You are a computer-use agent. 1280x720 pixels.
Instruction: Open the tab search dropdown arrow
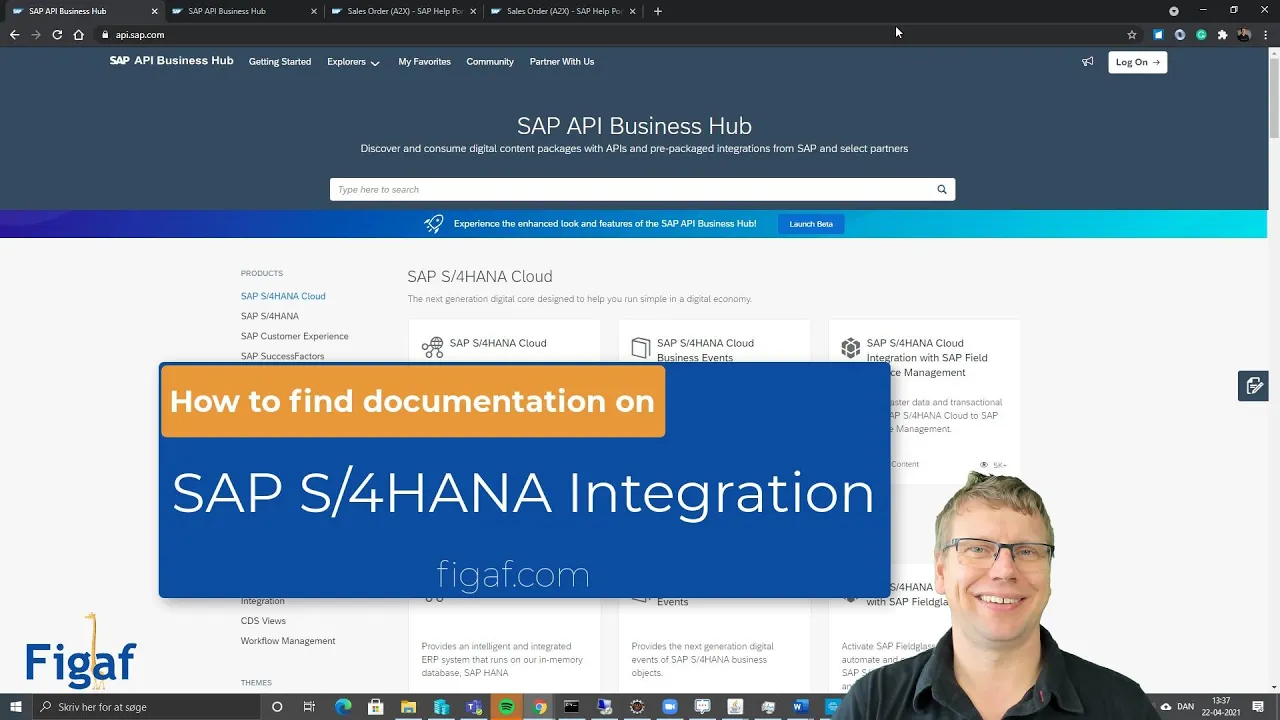click(x=1174, y=11)
